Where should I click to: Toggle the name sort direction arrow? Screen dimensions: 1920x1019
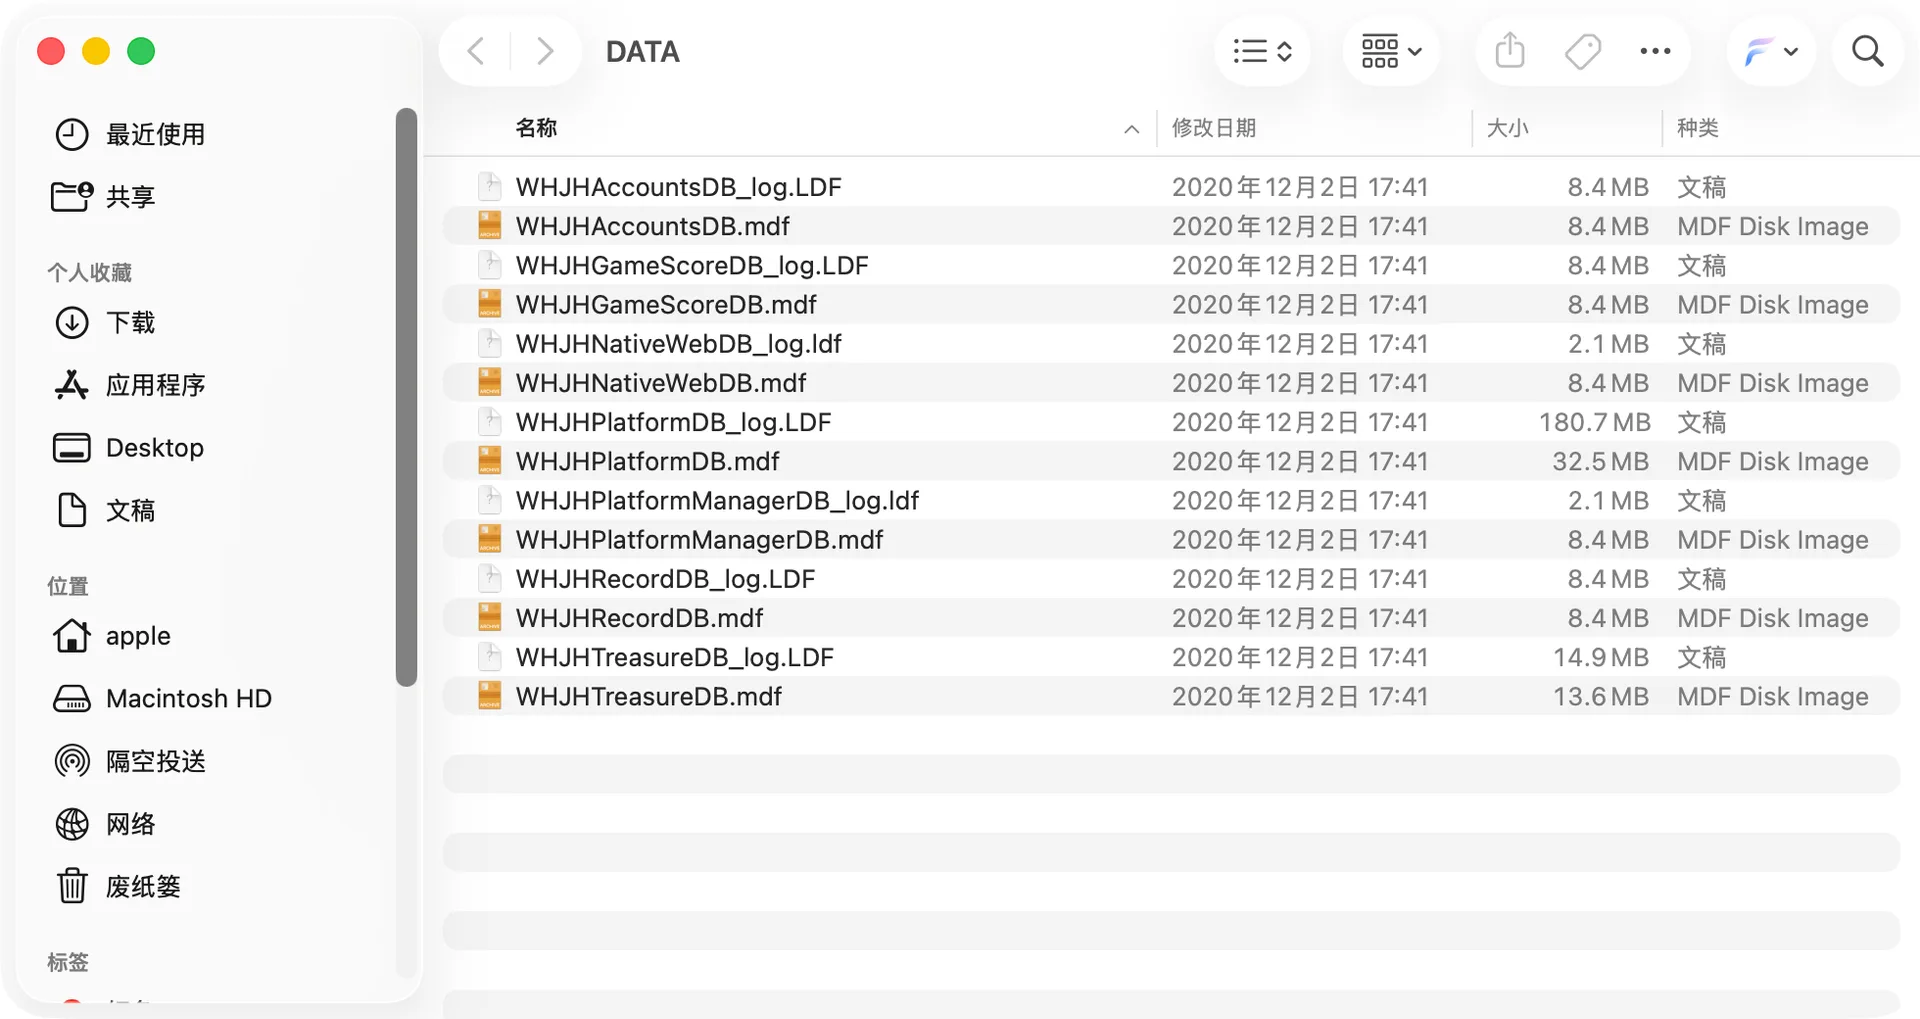pos(1131,129)
